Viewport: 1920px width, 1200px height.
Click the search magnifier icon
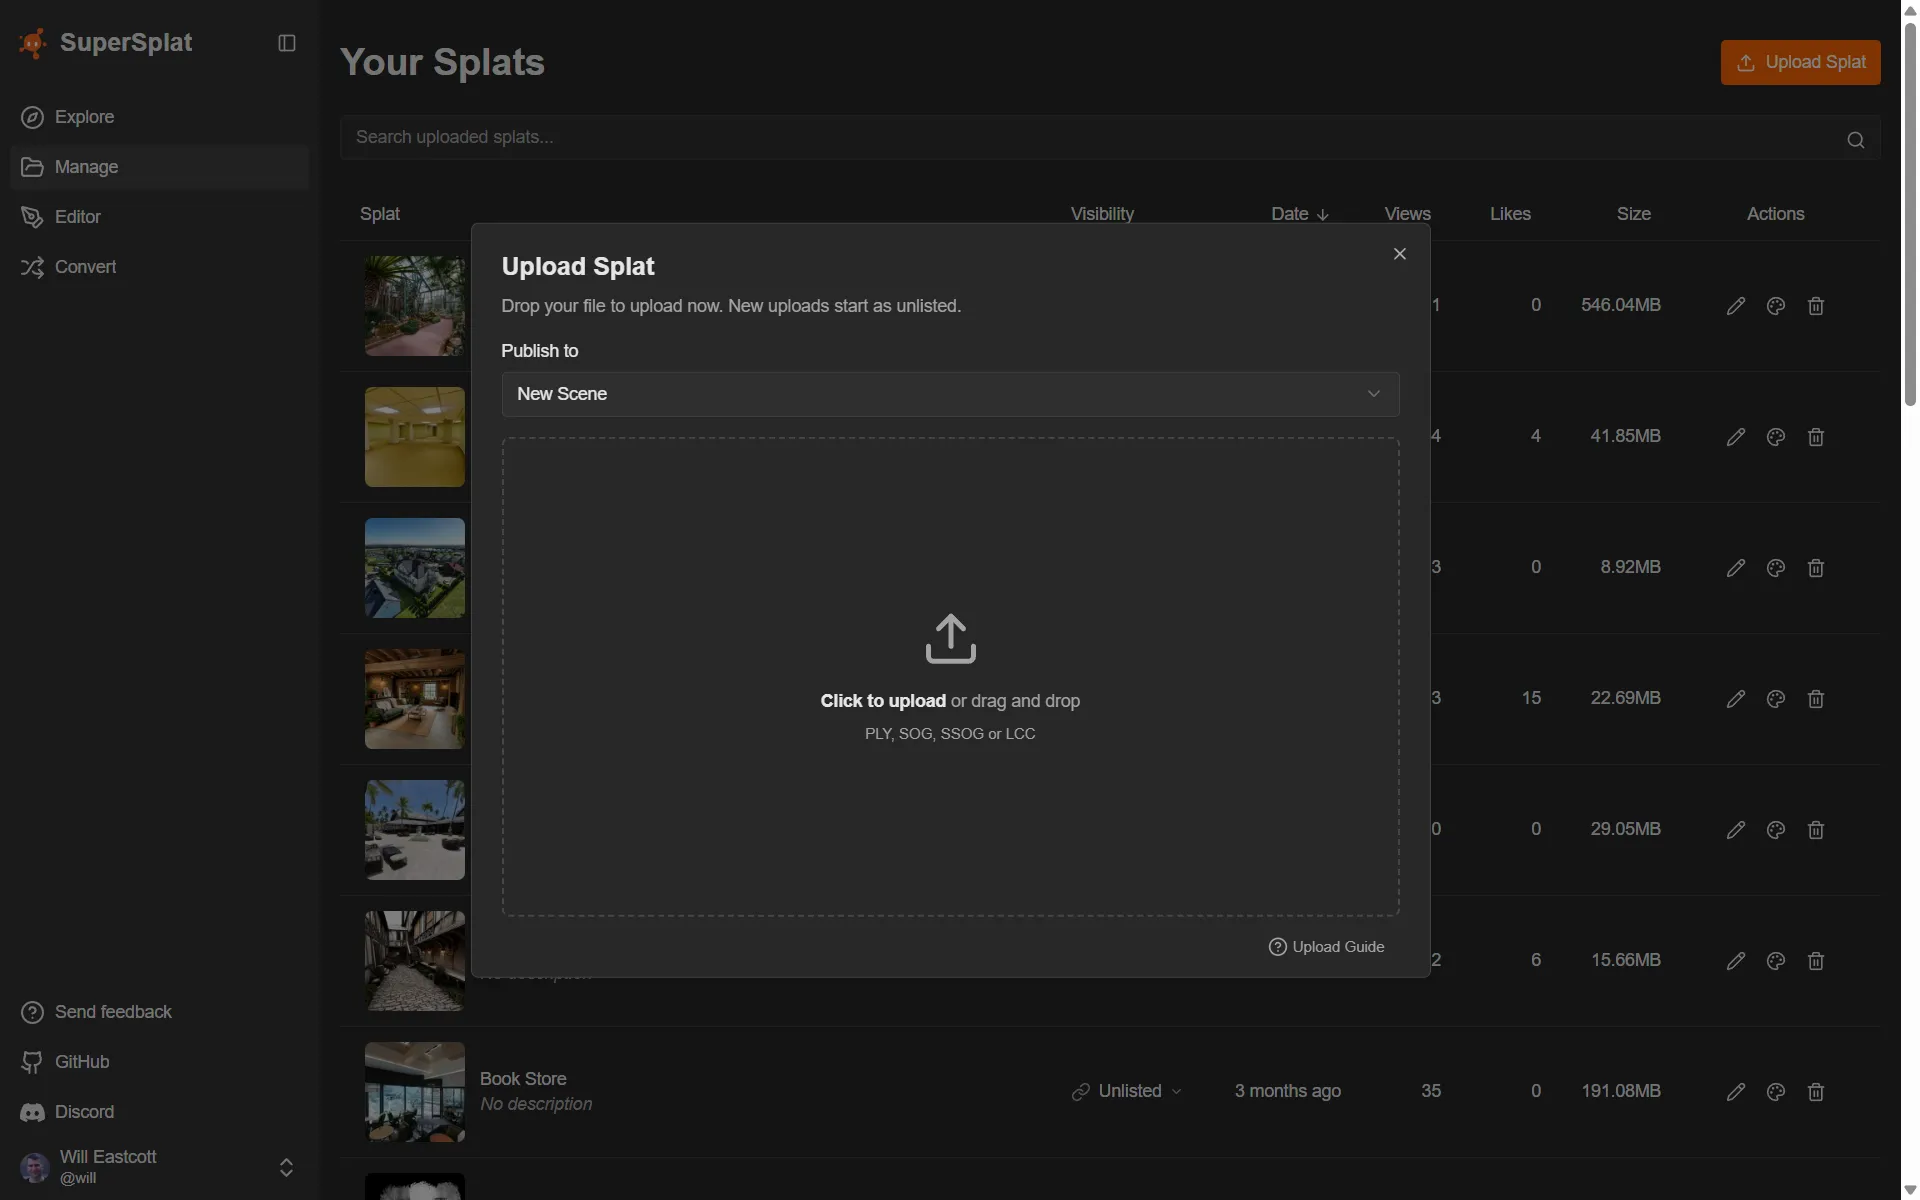pos(1856,140)
